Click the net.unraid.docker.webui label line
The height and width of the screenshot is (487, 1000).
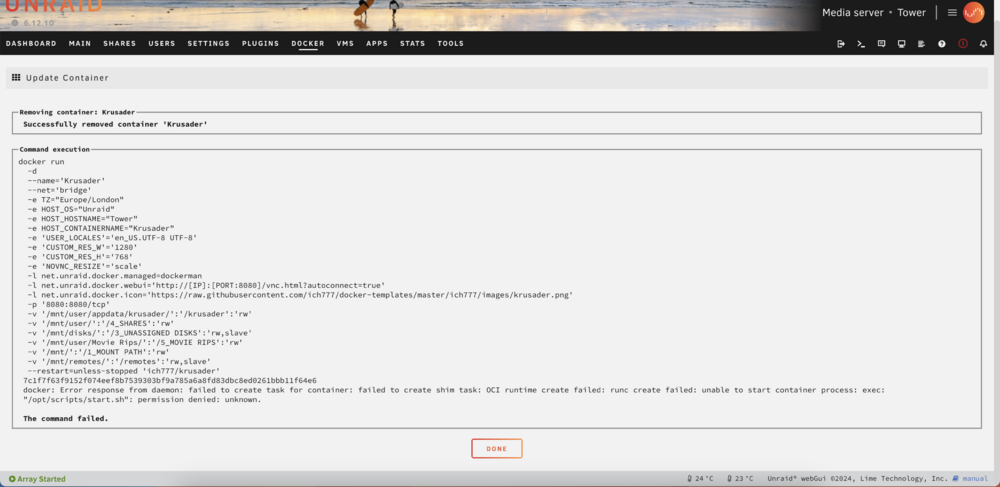click(x=206, y=286)
